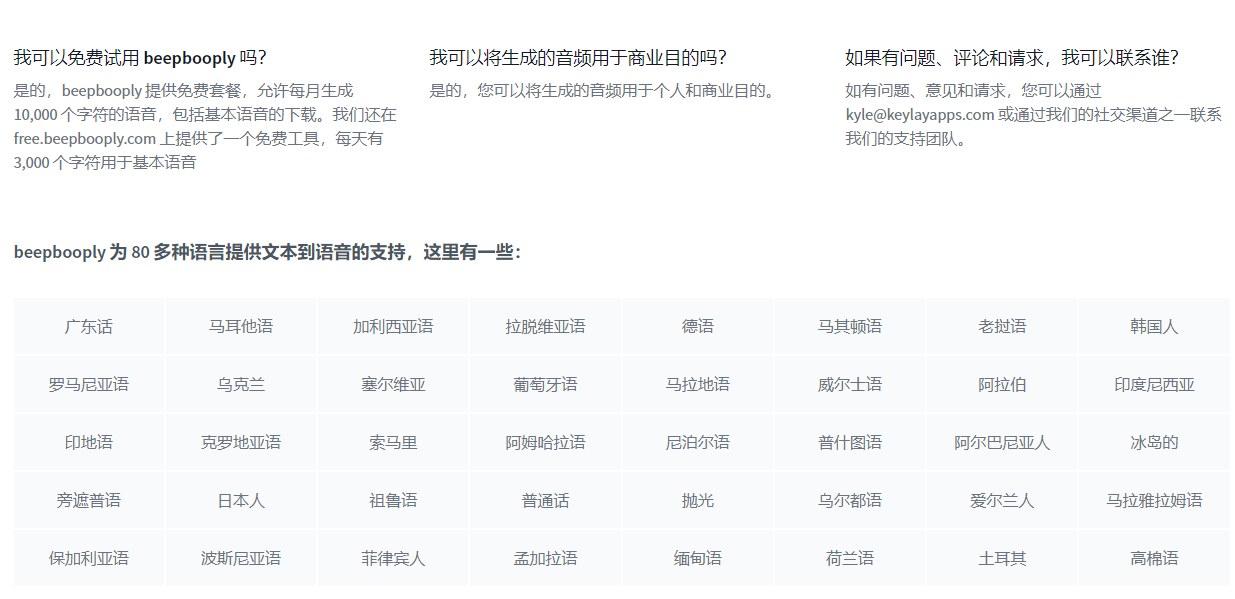Select the 威尔士语 cell
This screenshot has height=599, width=1235.
tap(849, 384)
